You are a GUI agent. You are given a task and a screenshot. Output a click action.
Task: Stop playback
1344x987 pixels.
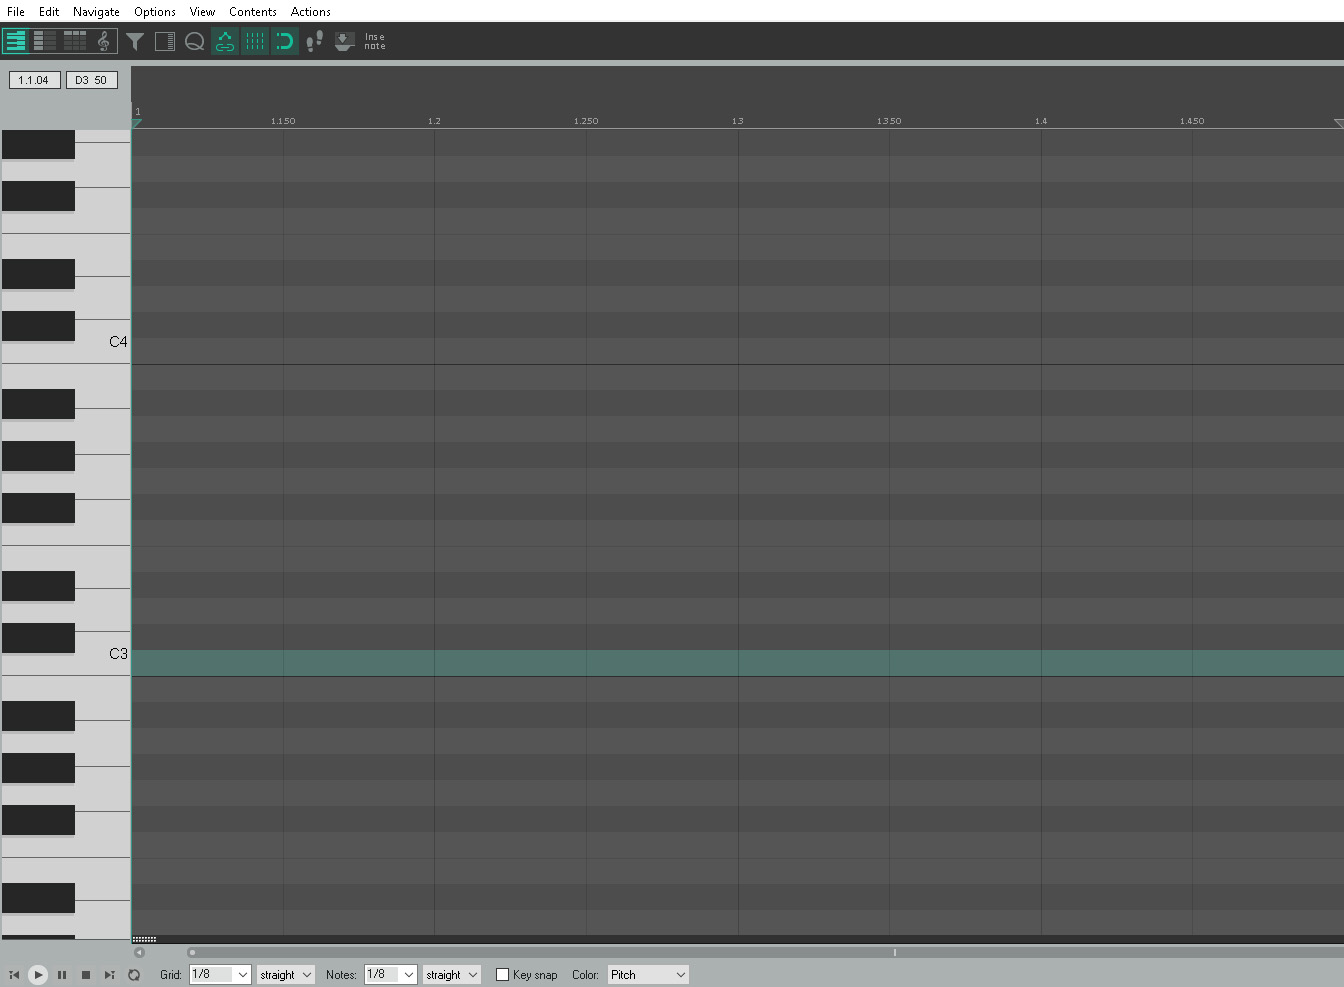point(86,975)
